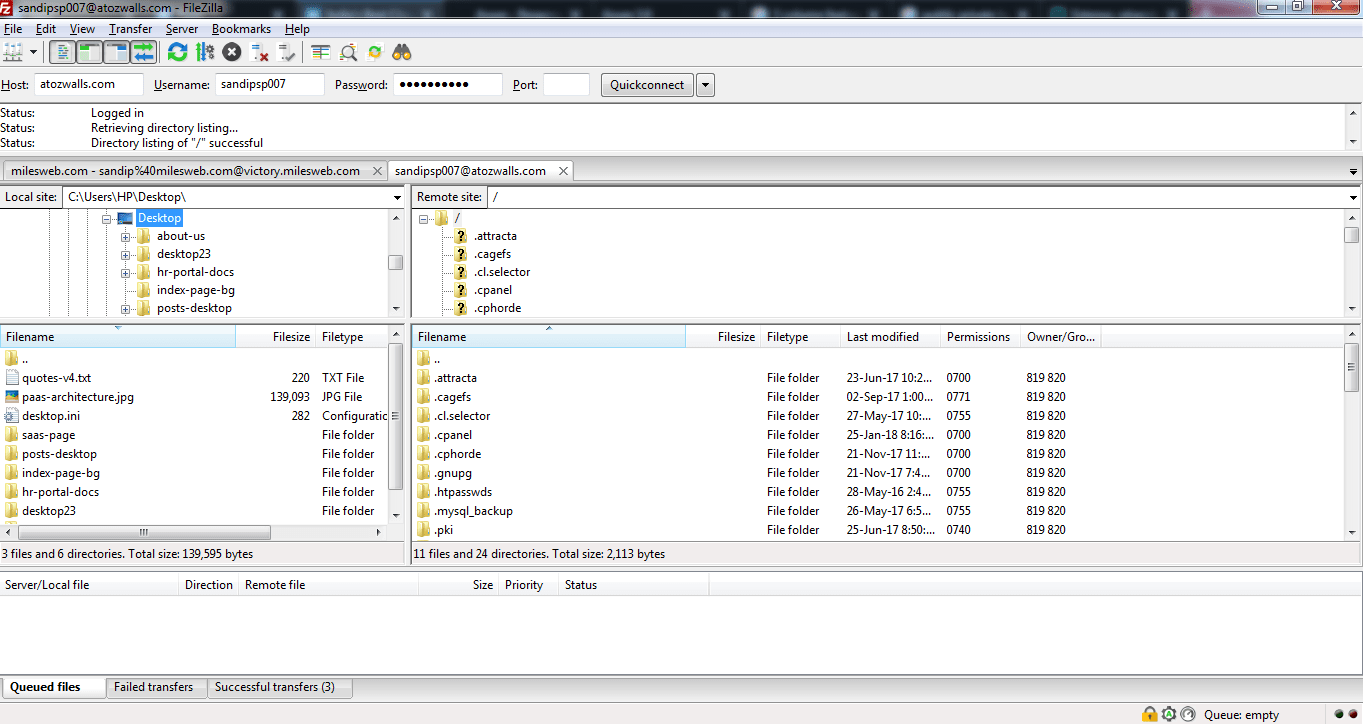Reconnect to the last server
1363x725 pixels.
287,52
